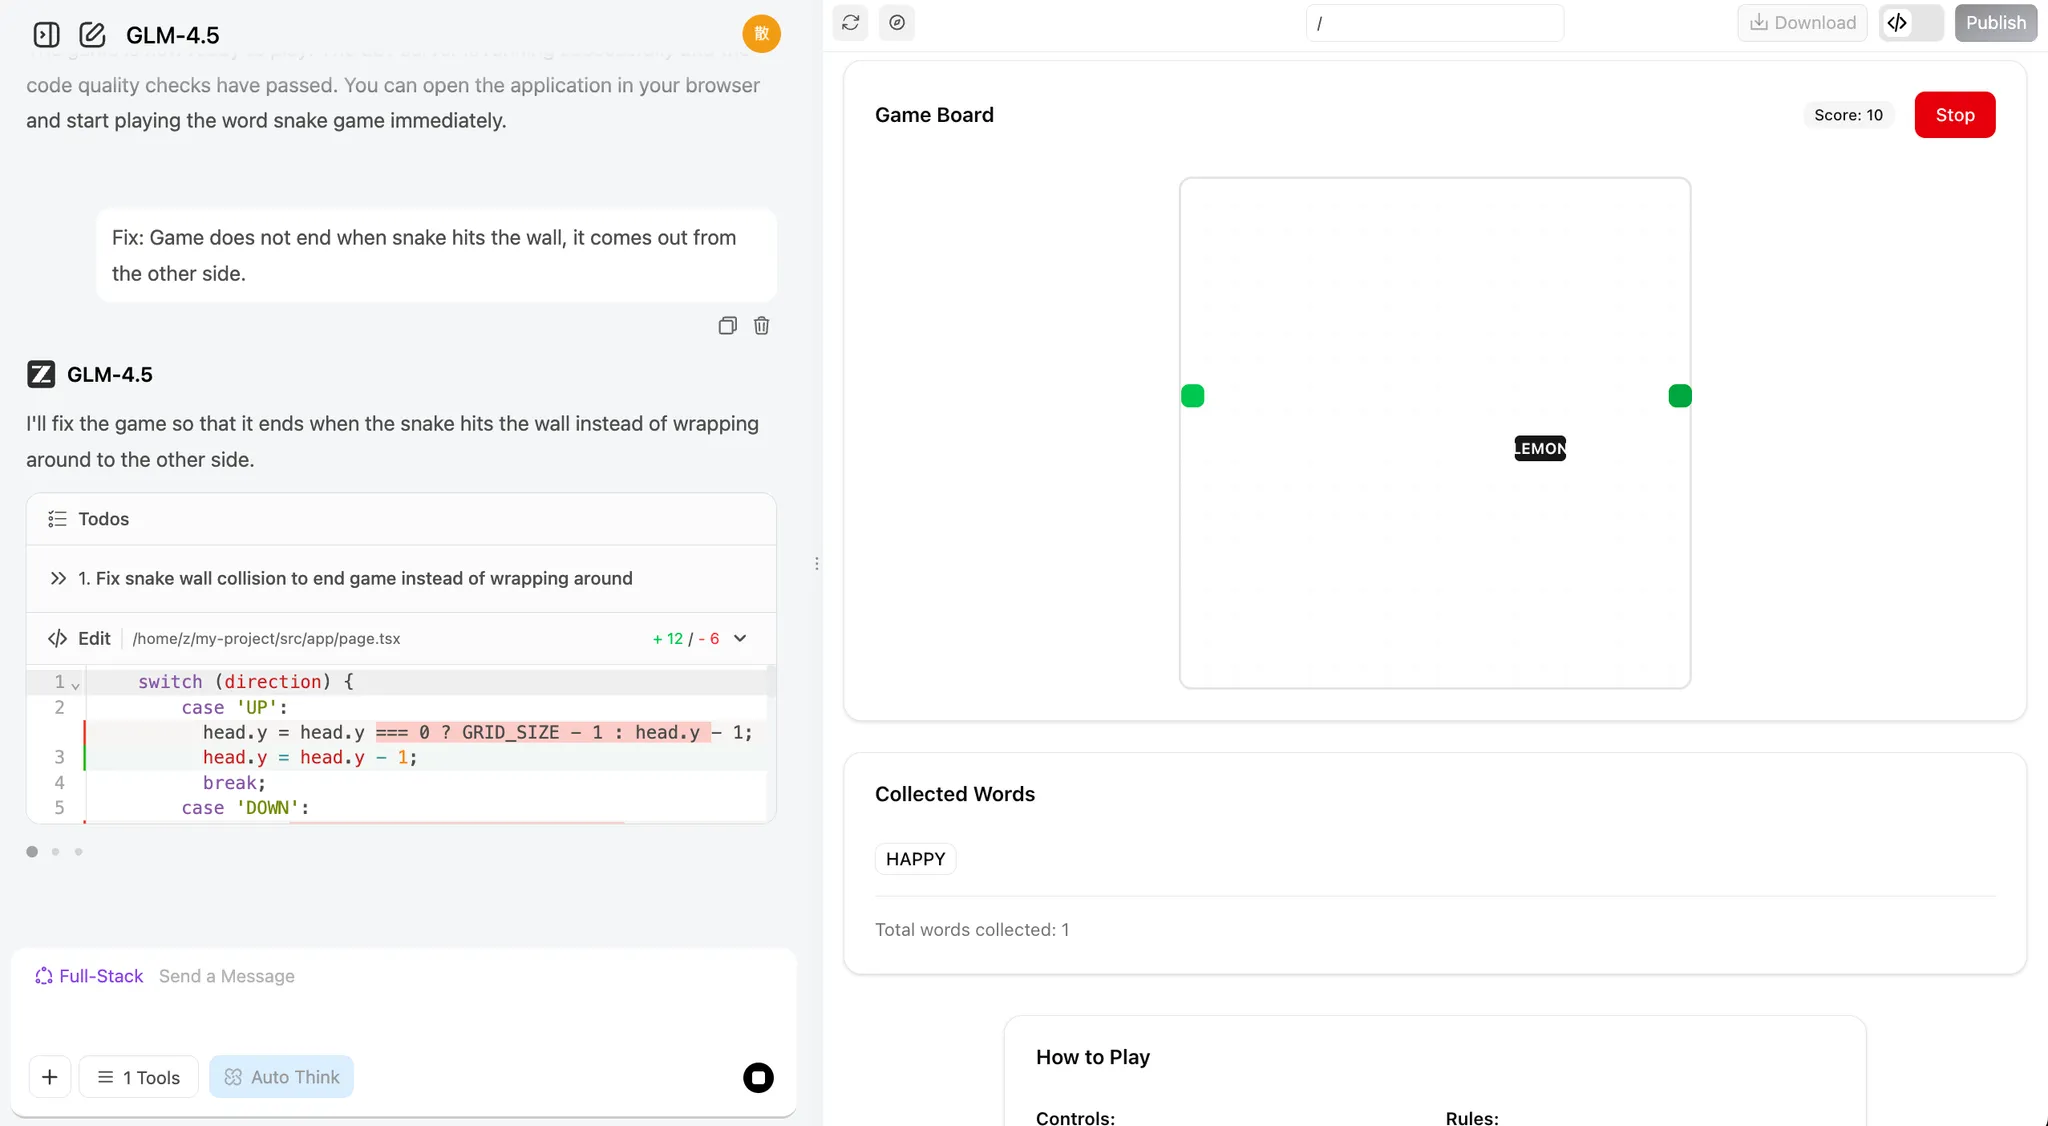2048x1126 pixels.
Task: Toggle the sidebar panel icon
Action: [x=46, y=35]
